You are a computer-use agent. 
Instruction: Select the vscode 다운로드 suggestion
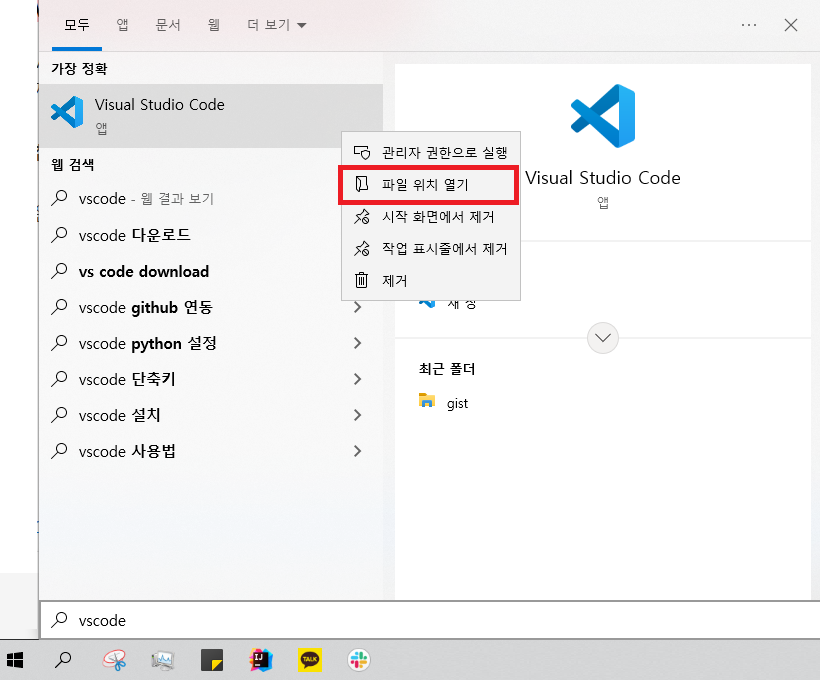(211, 235)
